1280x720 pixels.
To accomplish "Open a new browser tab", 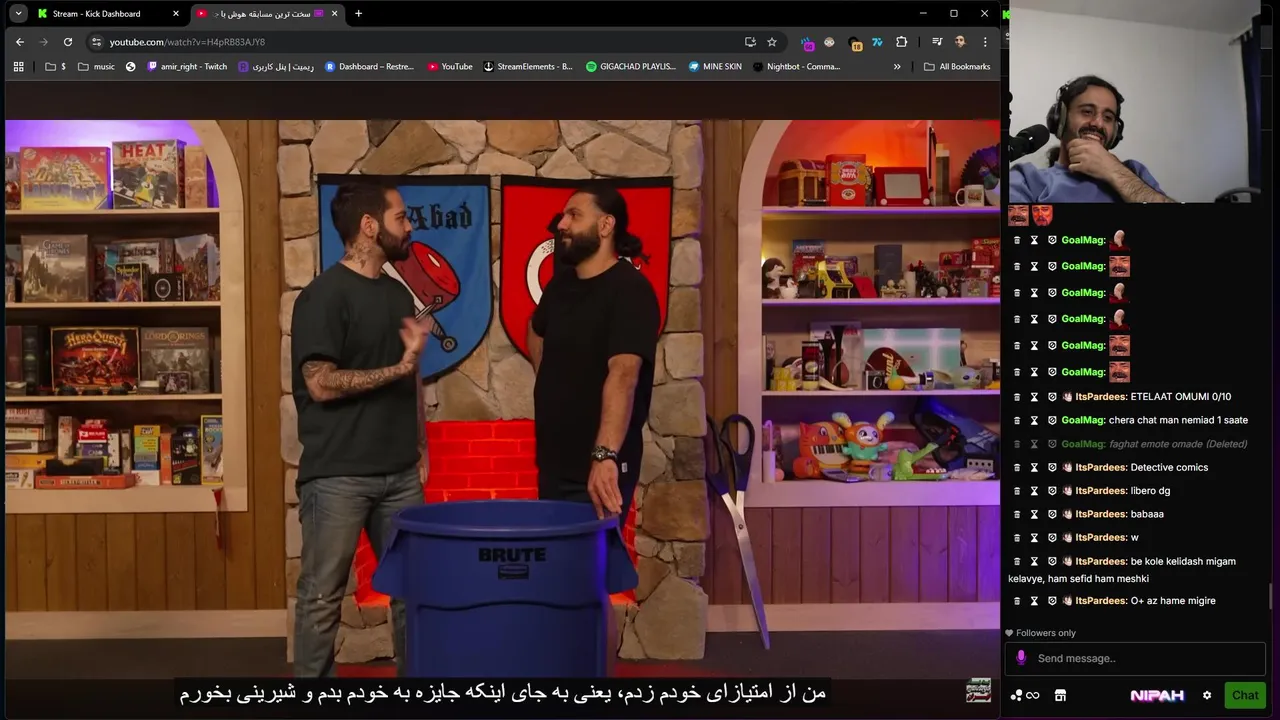I will coord(359,14).
